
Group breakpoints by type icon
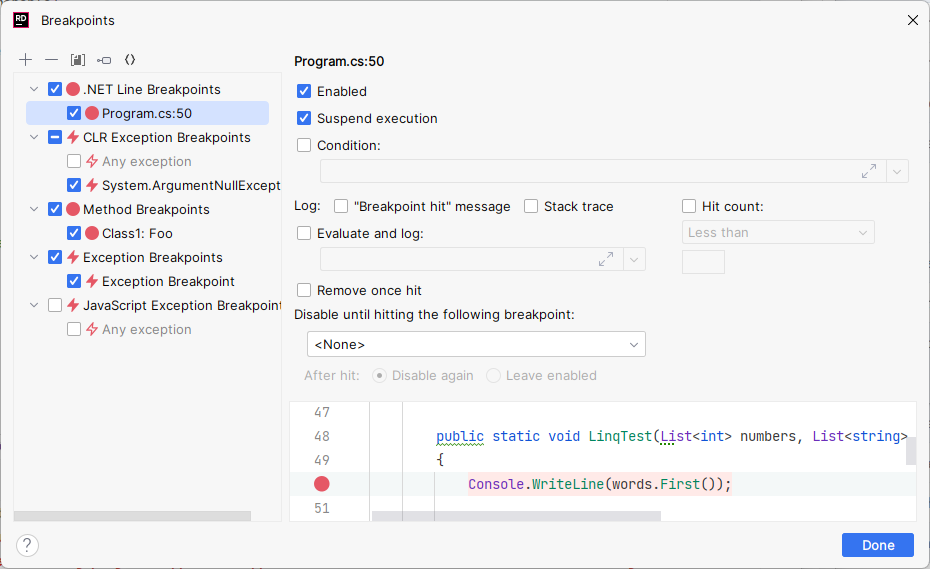tap(104, 59)
